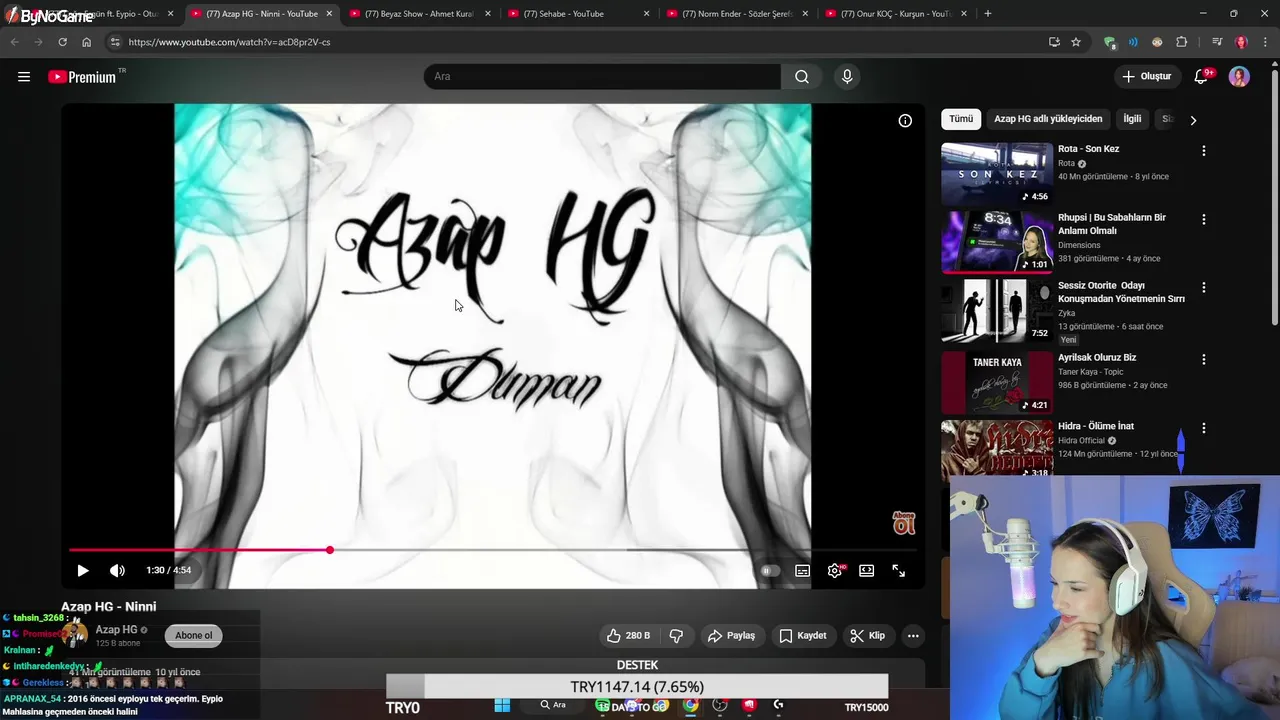The width and height of the screenshot is (1280, 720).
Task: Toggle subtitles in the player
Action: click(x=802, y=570)
